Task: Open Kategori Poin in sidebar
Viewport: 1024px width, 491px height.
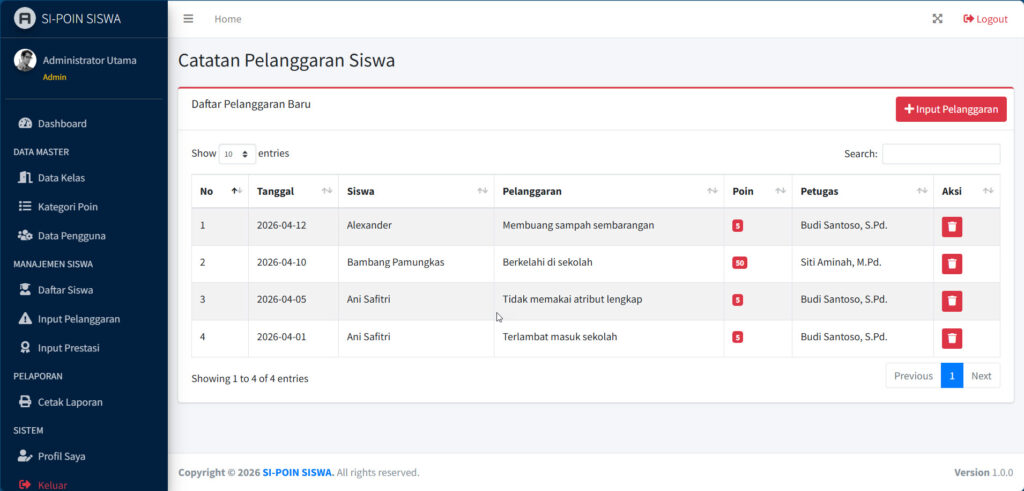Action: click(x=67, y=207)
